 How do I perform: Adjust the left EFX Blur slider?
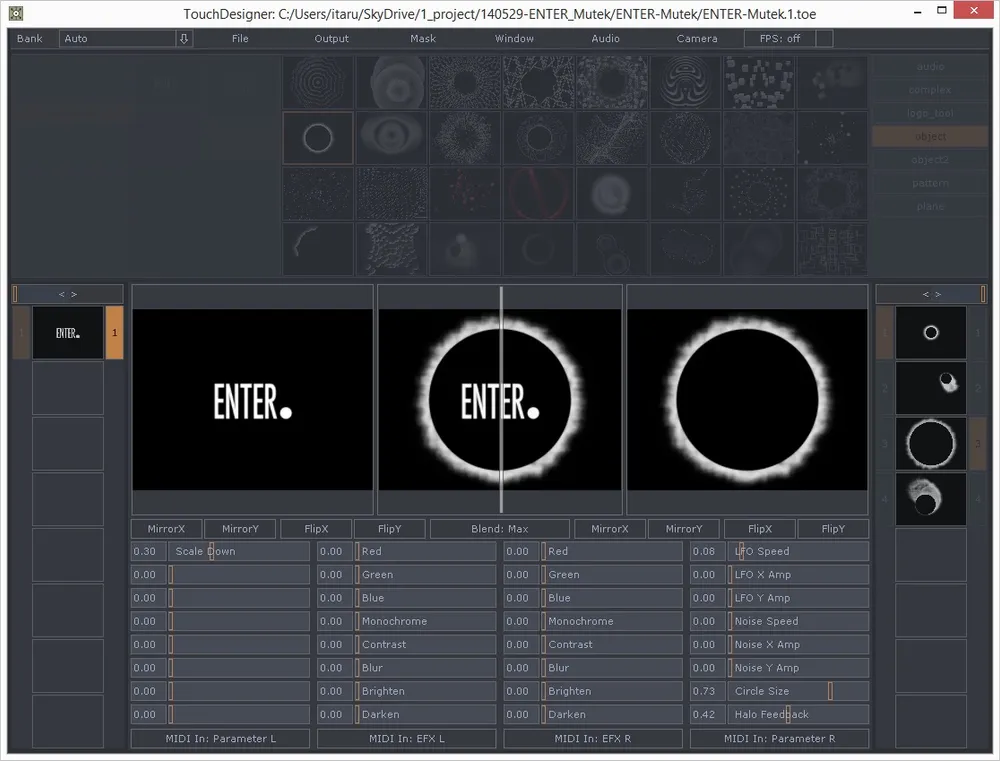(425, 668)
